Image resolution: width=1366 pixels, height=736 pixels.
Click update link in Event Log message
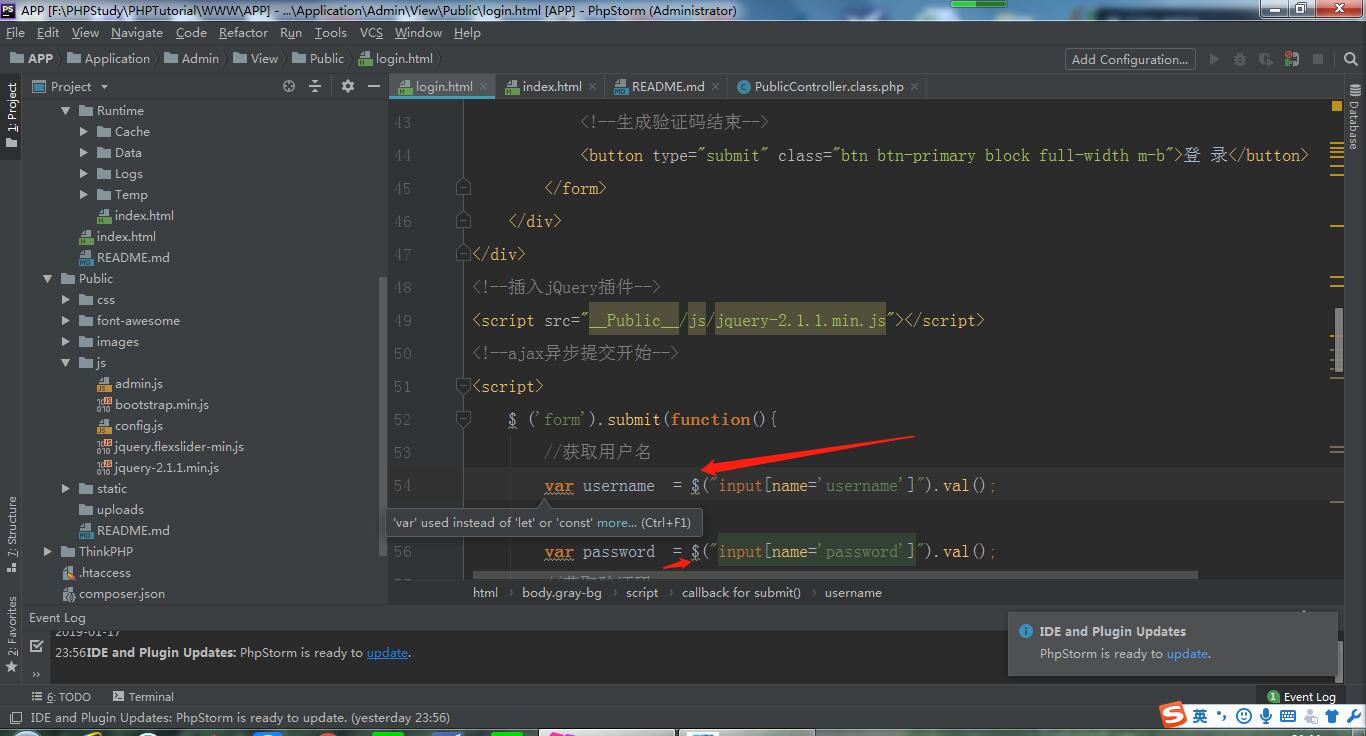(387, 653)
